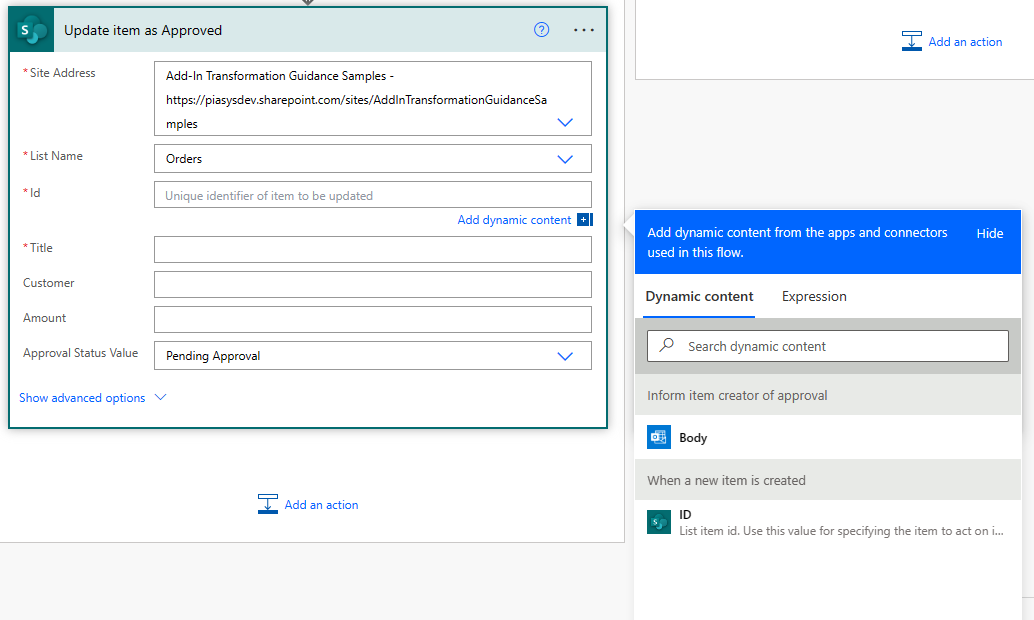
Task: Open the Approval Status Value dropdown
Action: [x=565, y=355]
